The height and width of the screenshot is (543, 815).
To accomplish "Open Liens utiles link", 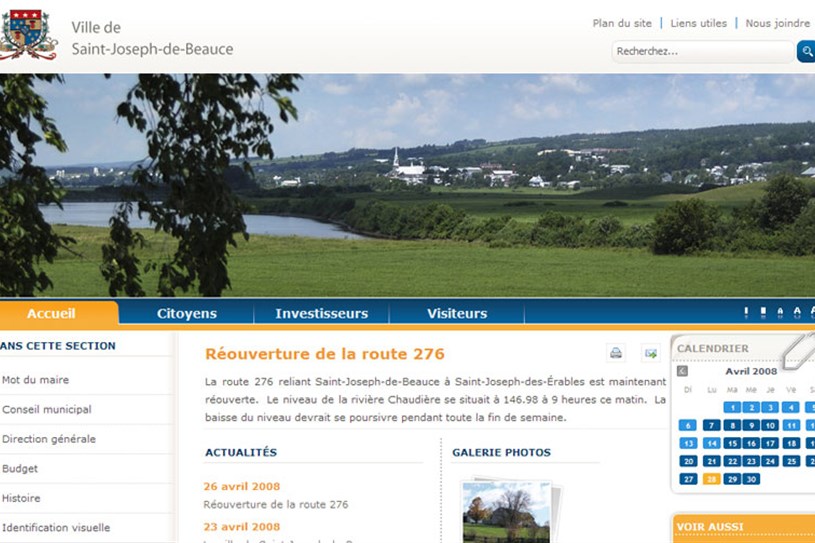I will click(699, 23).
